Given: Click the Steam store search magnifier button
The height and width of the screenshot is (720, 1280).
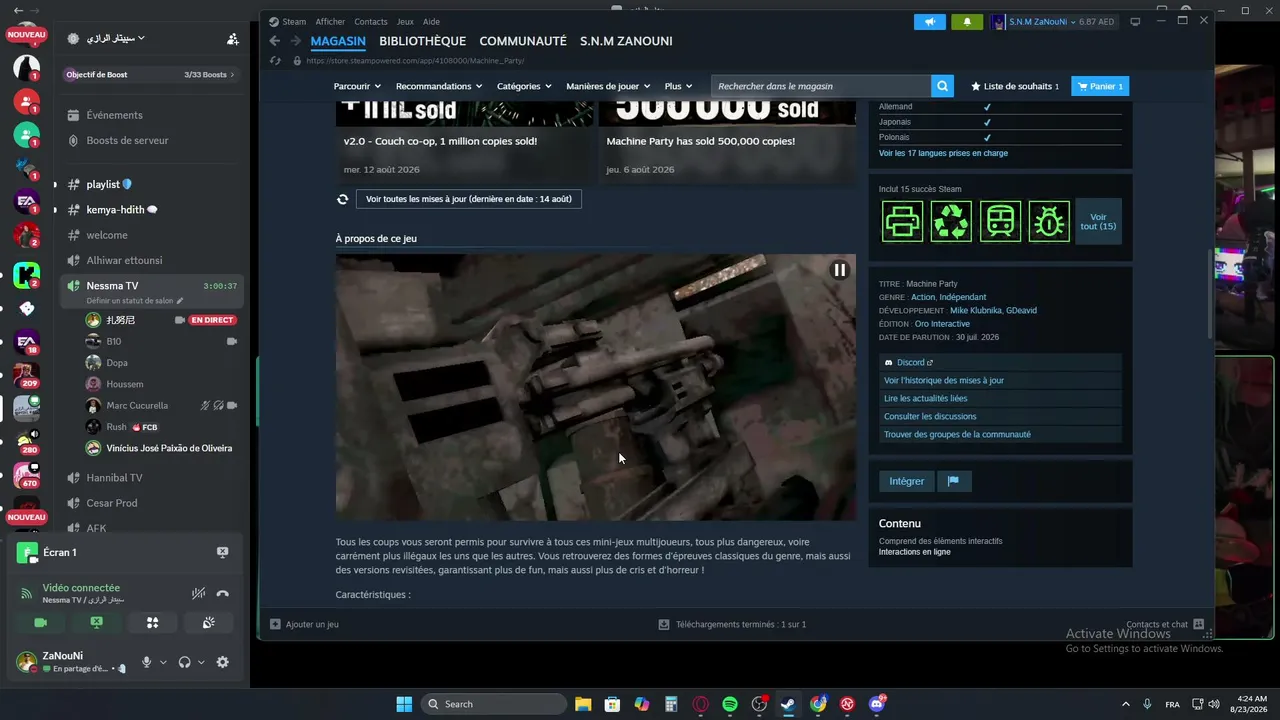Looking at the screenshot, I should [x=942, y=86].
